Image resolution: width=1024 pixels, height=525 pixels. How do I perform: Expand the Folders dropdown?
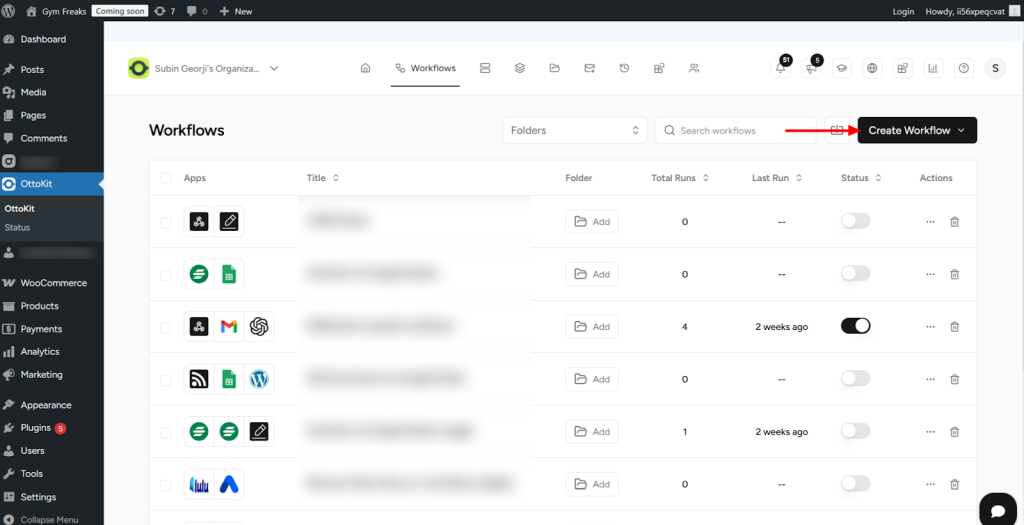(x=575, y=130)
